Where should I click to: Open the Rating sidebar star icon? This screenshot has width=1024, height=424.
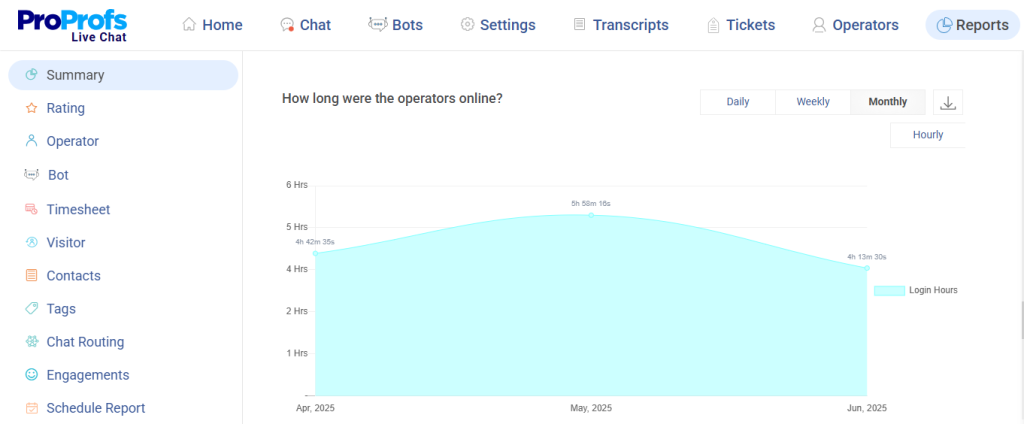click(x=31, y=108)
